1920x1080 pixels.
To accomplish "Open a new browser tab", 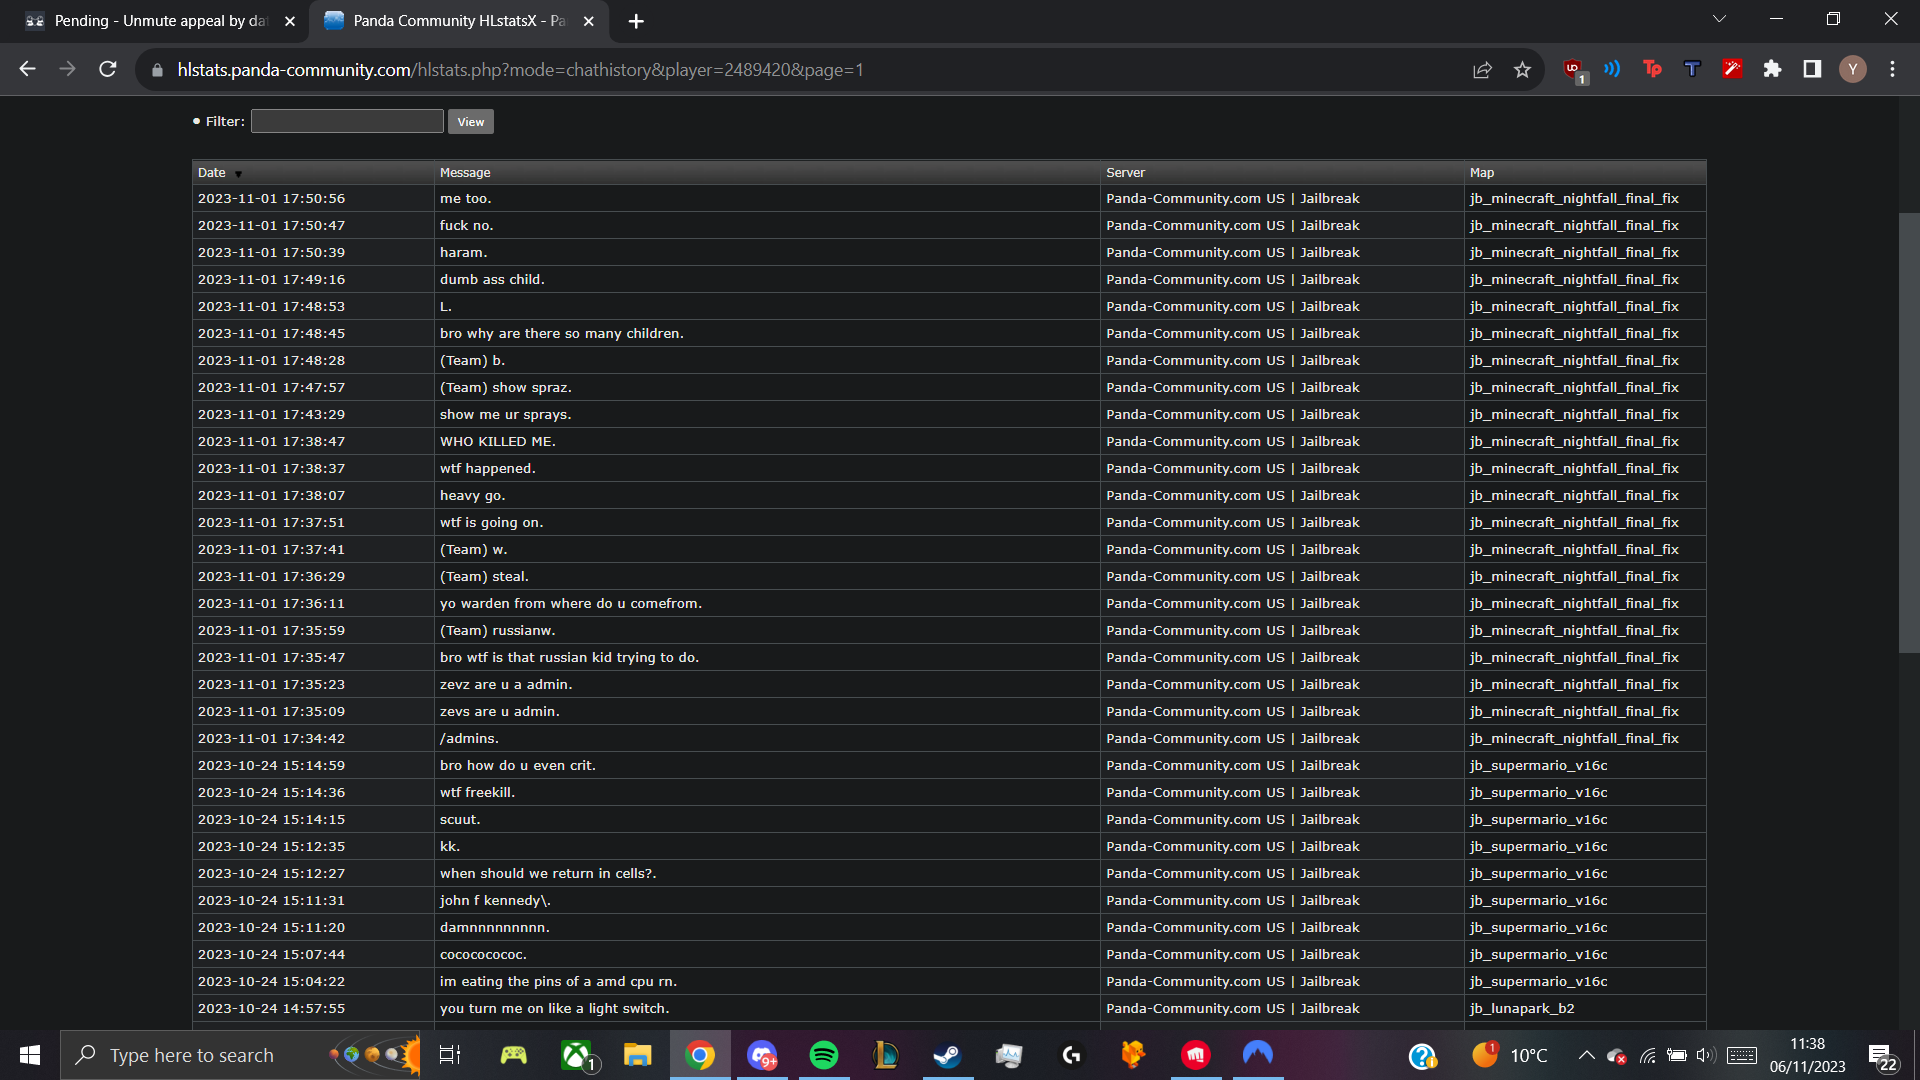I will click(x=636, y=21).
